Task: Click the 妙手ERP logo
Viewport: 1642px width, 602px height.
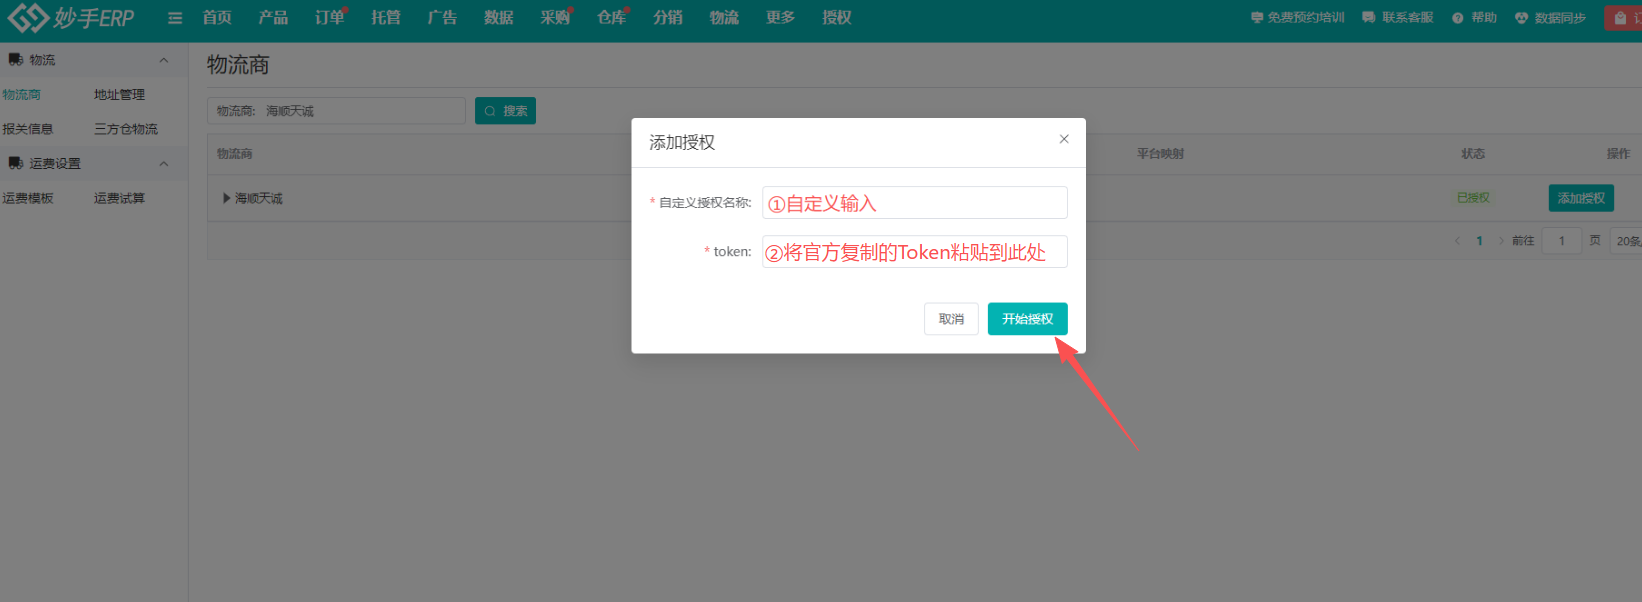Action: click(70, 17)
